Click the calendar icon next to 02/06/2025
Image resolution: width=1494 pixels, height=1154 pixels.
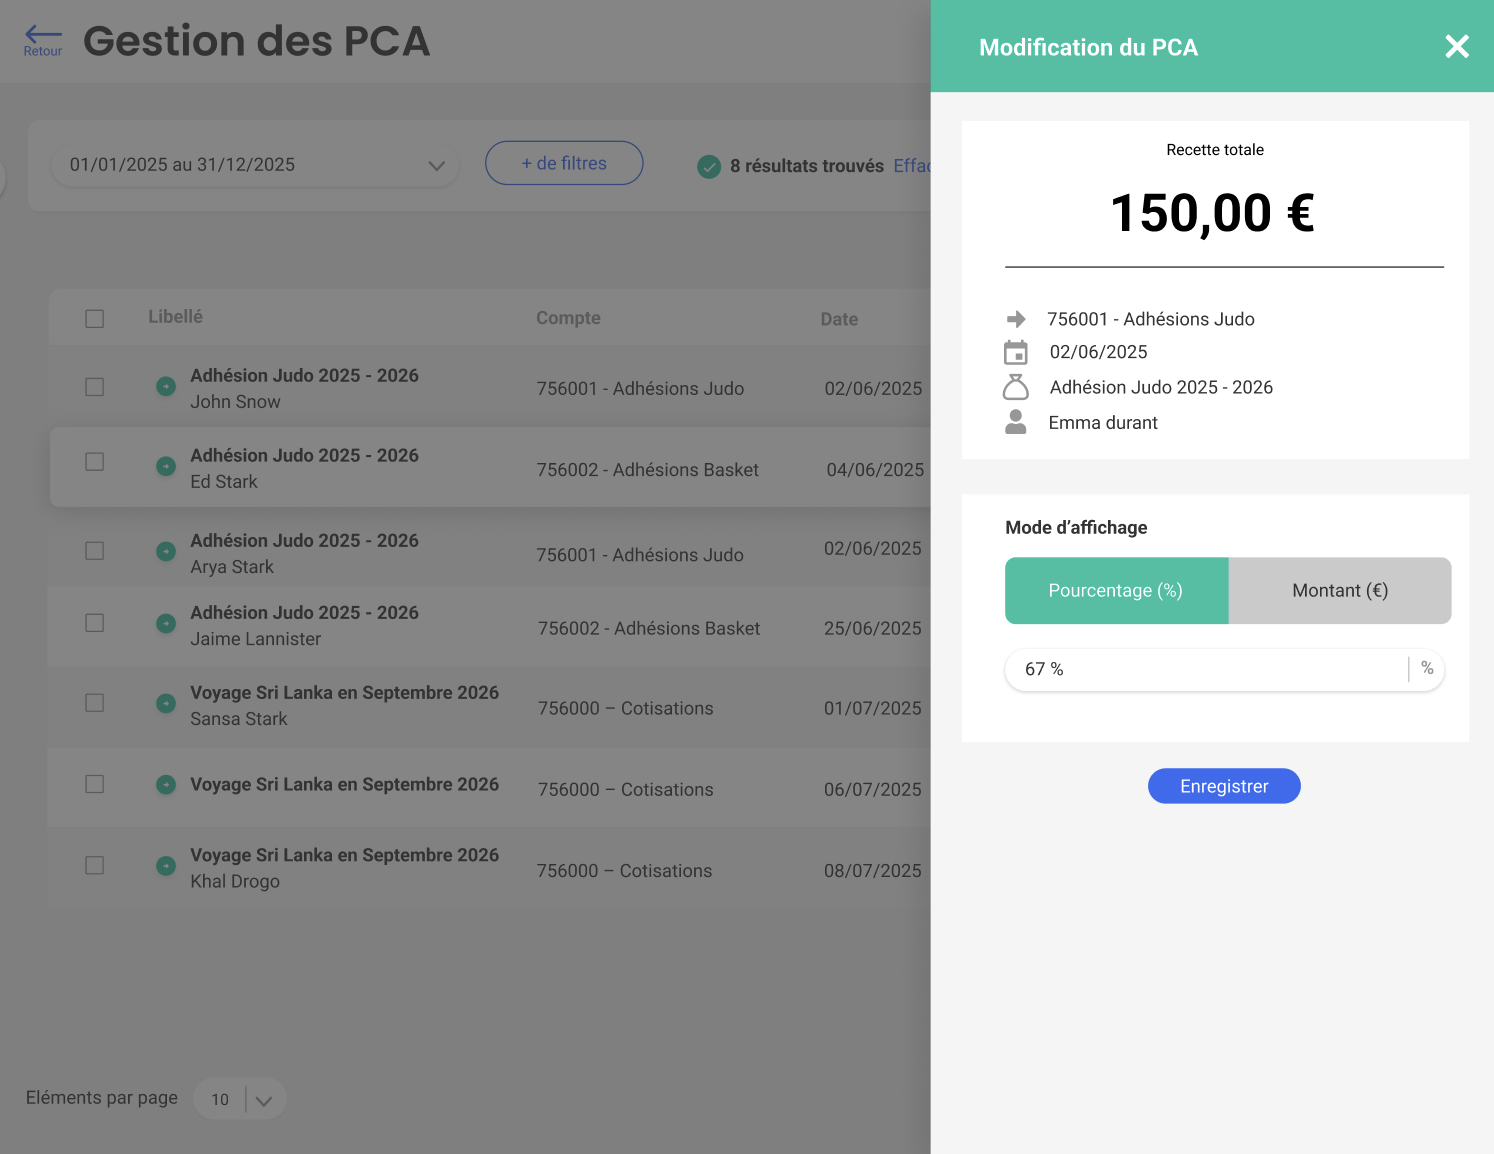pyautogui.click(x=1016, y=352)
